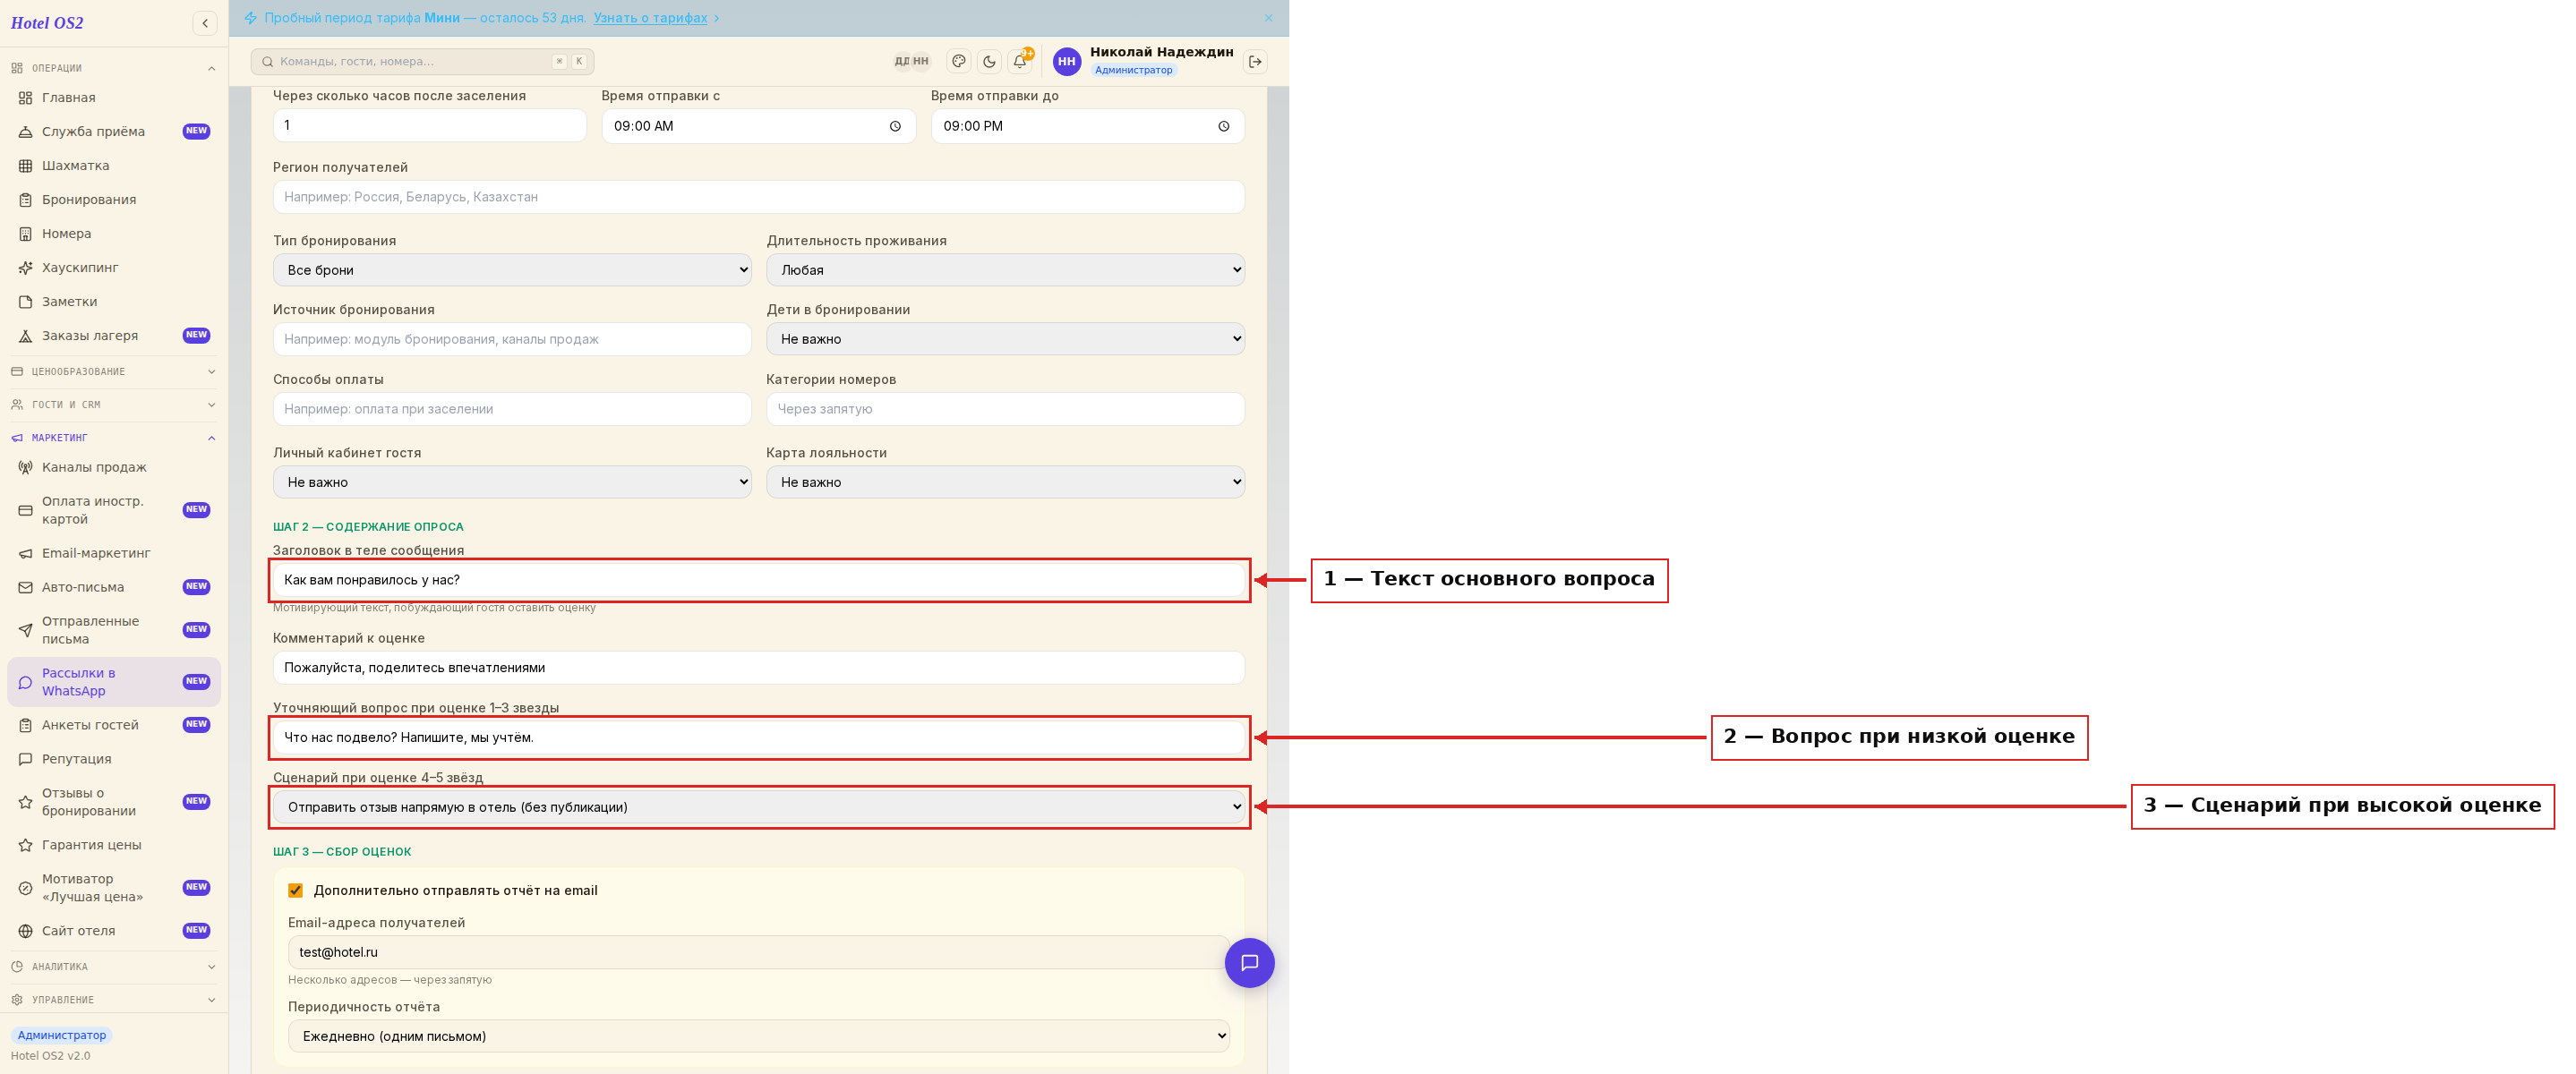Open Репутация page
The image size is (2576, 1074).
(114, 759)
